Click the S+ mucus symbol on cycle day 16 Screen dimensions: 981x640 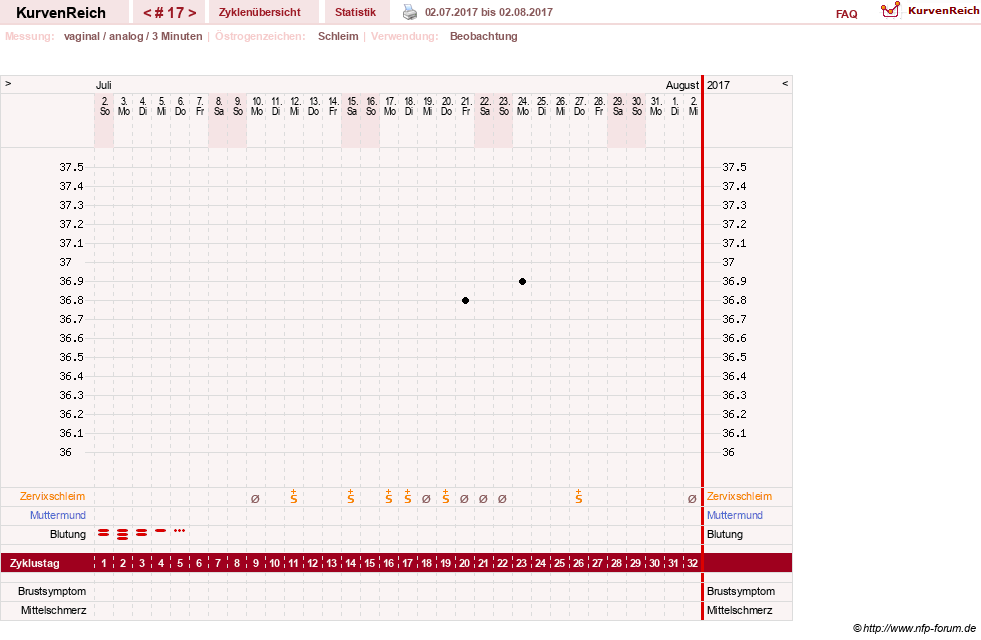click(x=389, y=497)
